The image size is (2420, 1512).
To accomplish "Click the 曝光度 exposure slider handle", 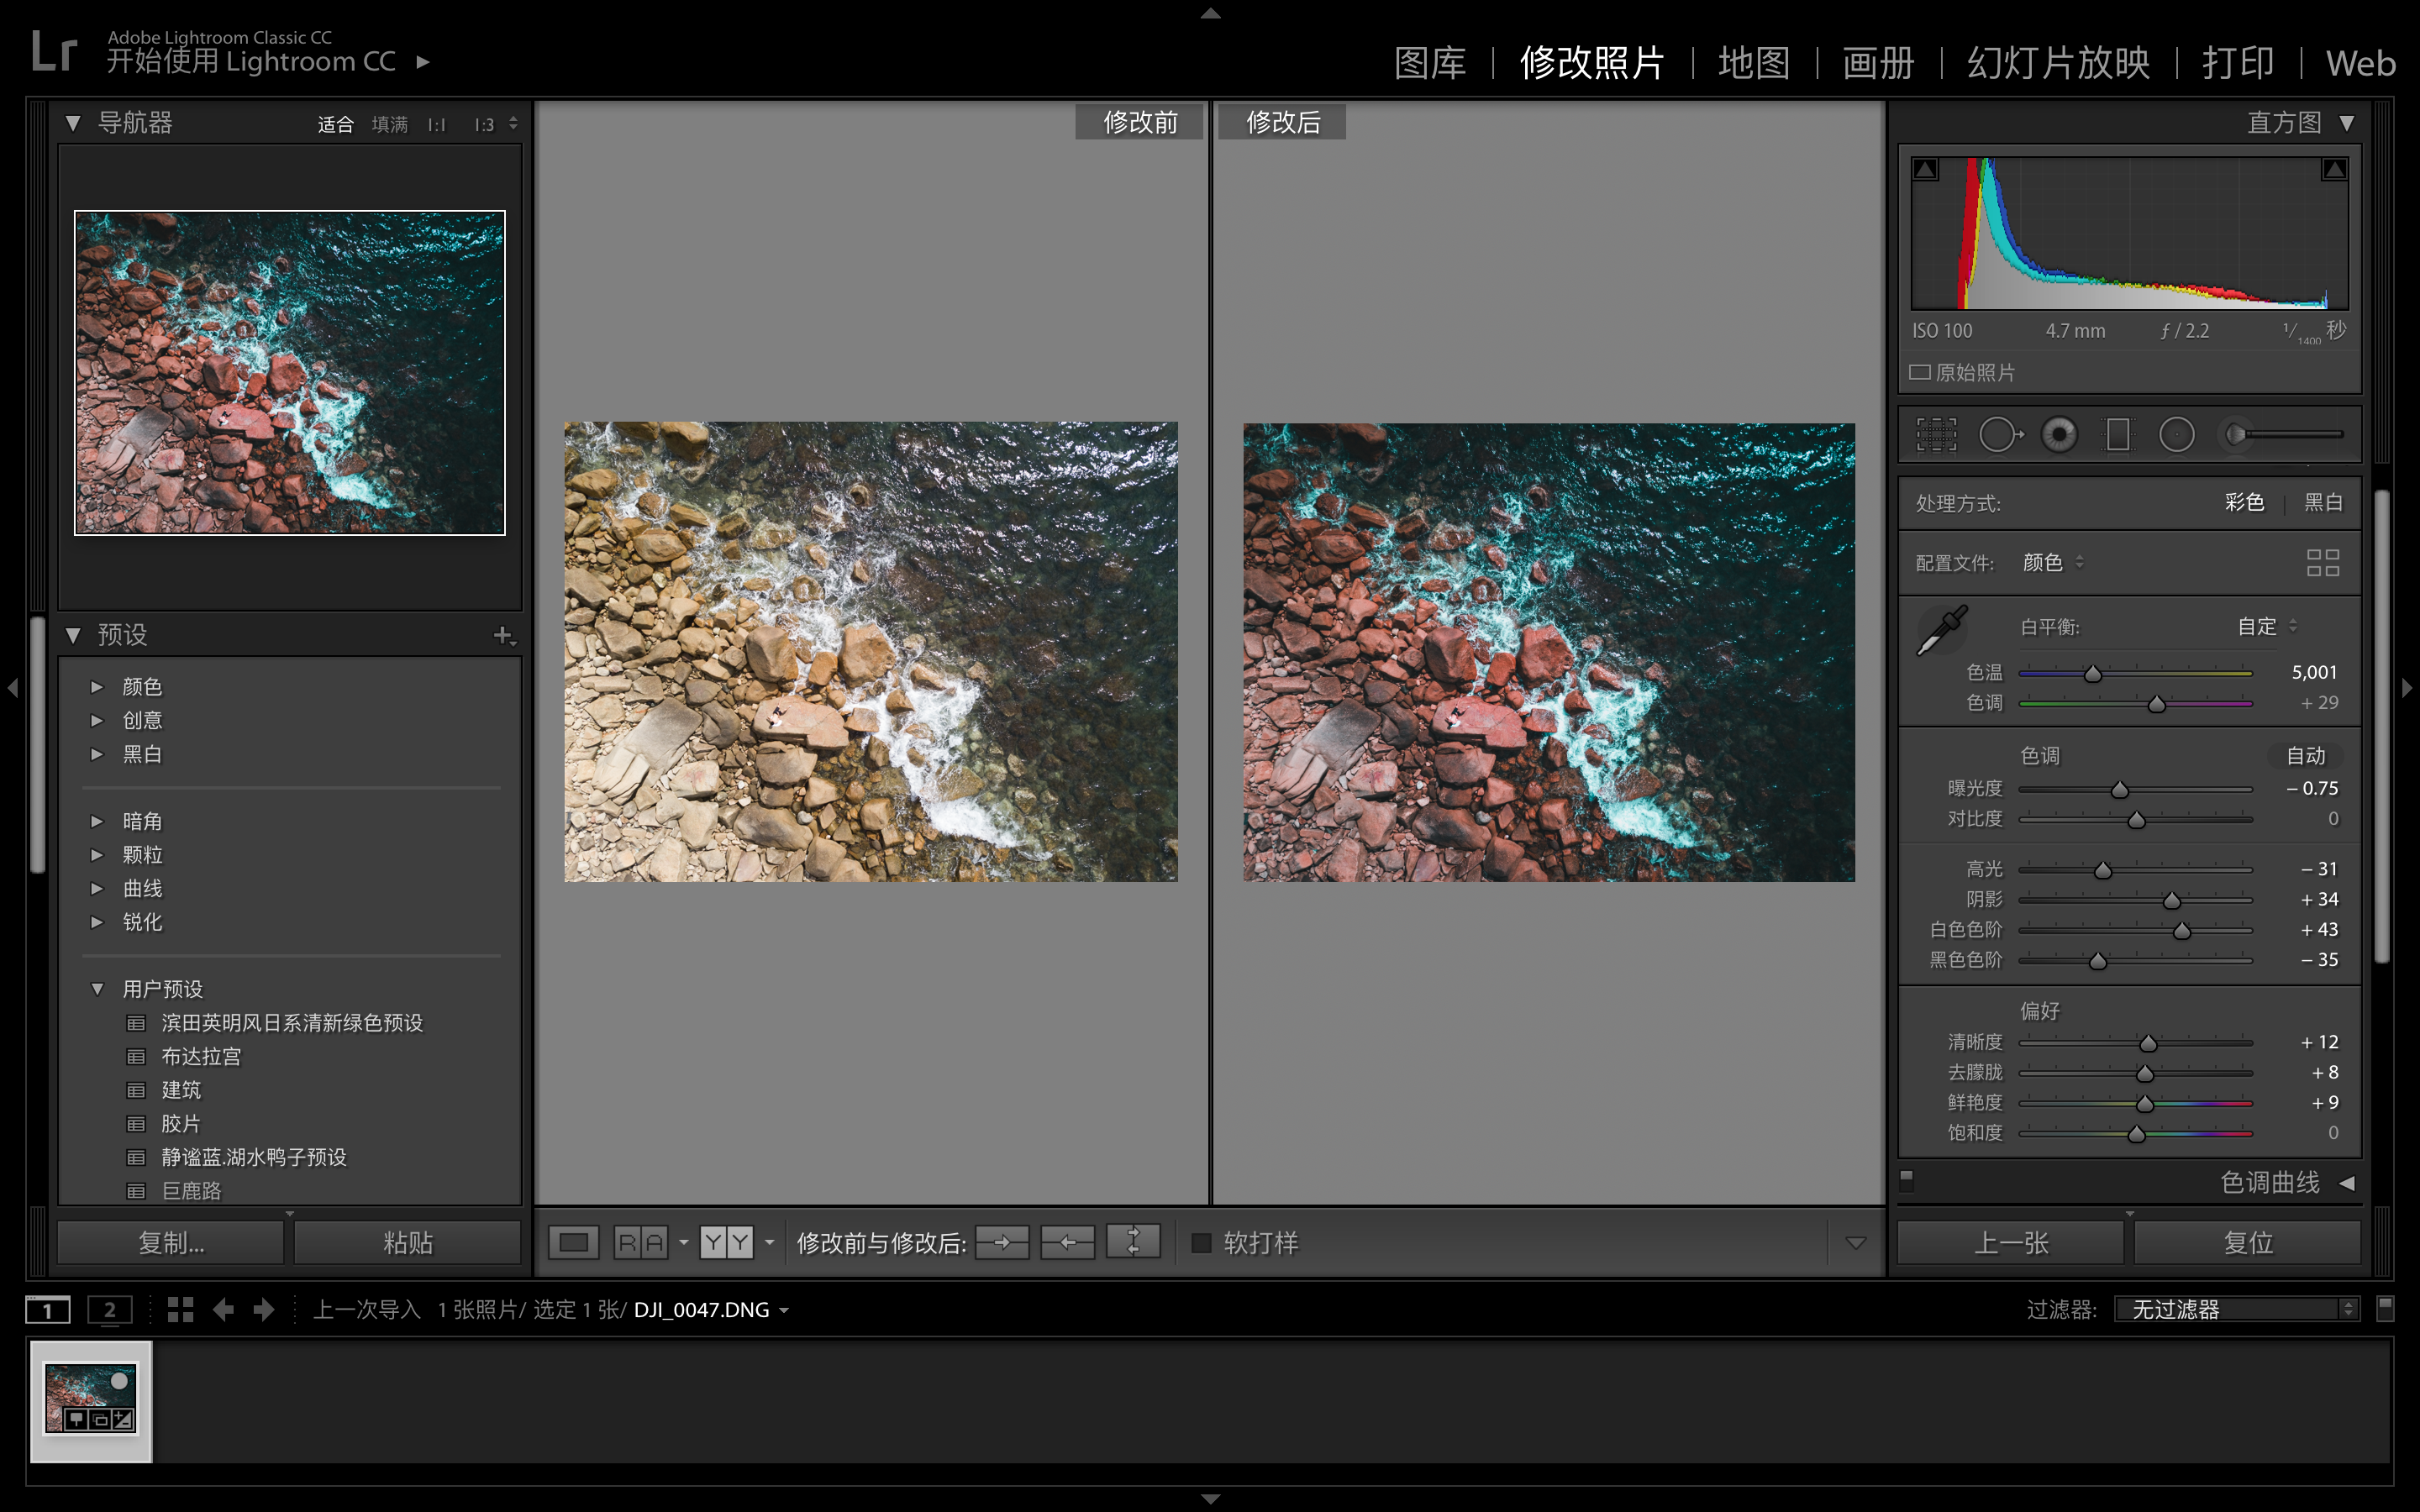I will [x=2119, y=790].
